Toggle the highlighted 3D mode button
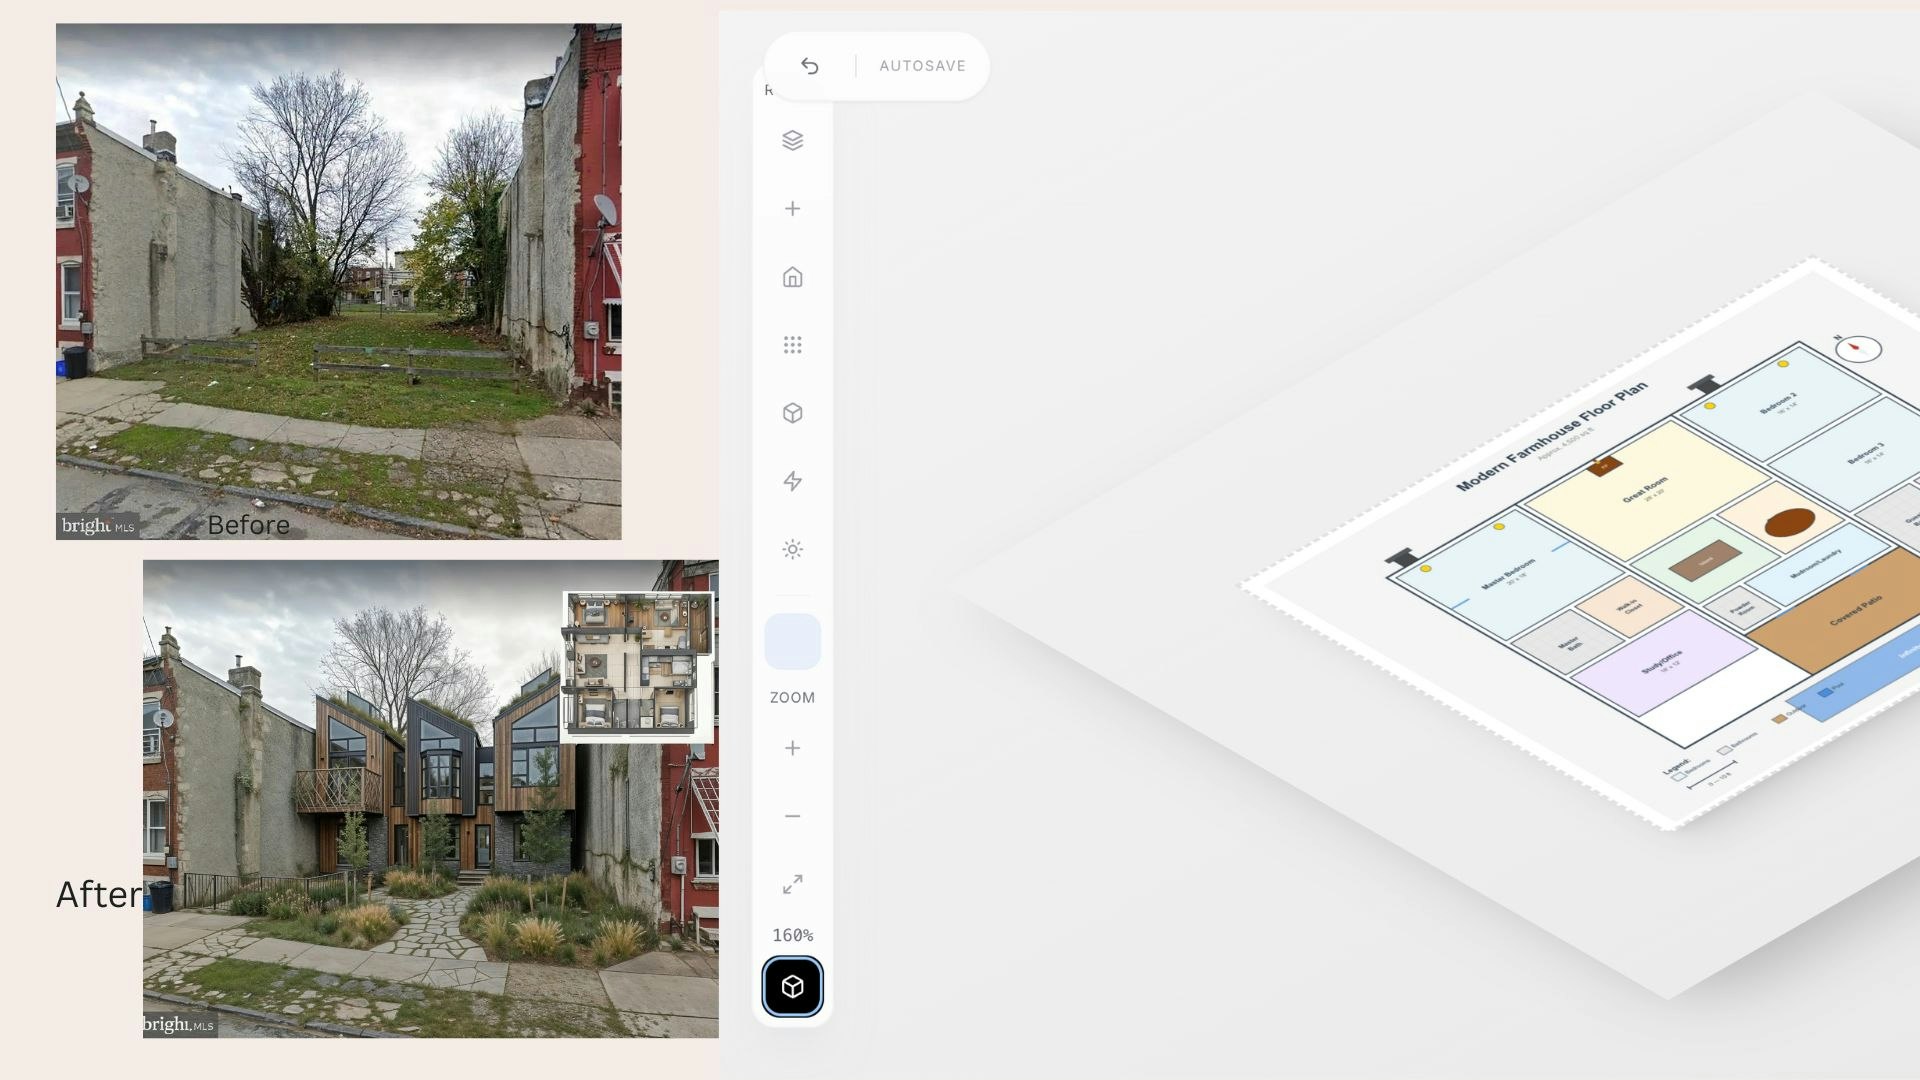The height and width of the screenshot is (1080, 1920). [792, 987]
